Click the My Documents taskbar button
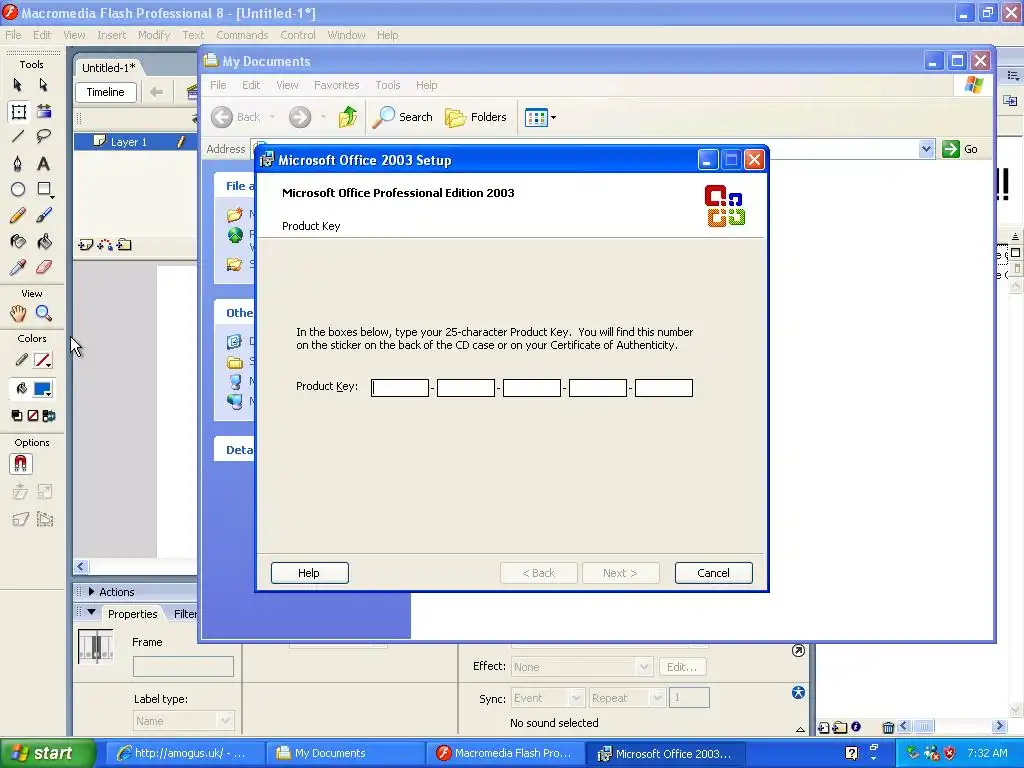 (343, 753)
